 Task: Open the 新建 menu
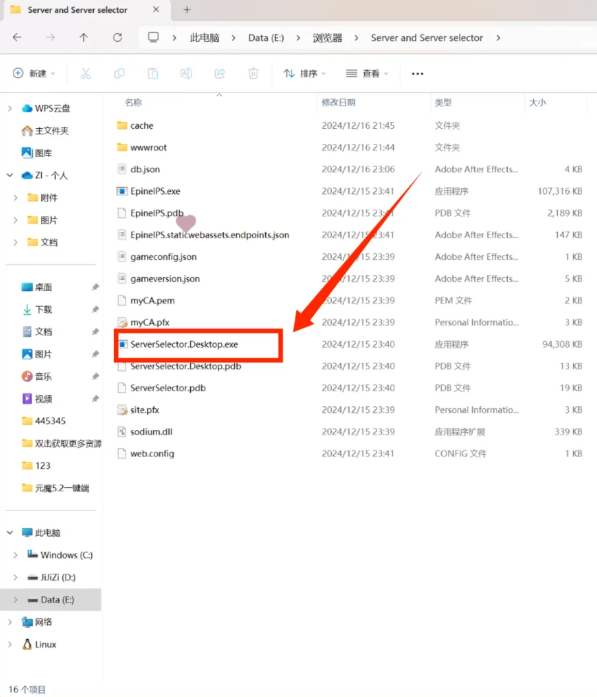tap(34, 73)
